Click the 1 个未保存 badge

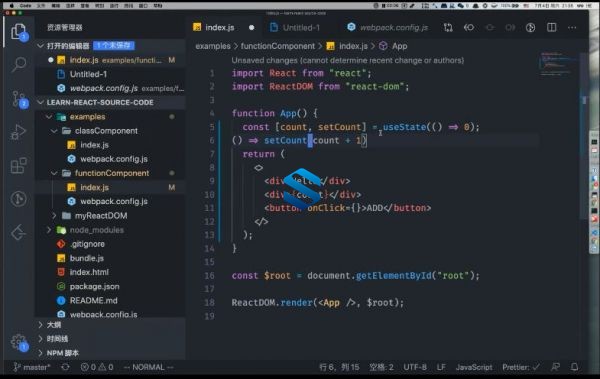pos(114,46)
